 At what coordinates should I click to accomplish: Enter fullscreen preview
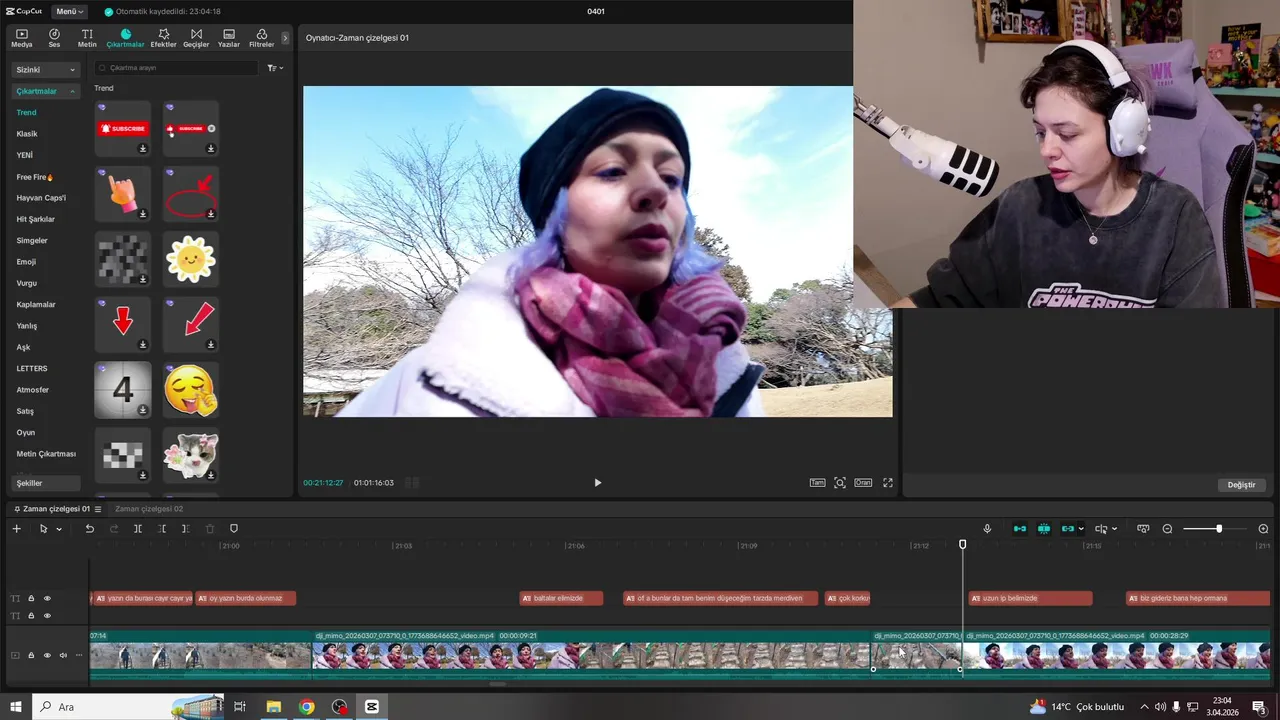[x=887, y=483]
